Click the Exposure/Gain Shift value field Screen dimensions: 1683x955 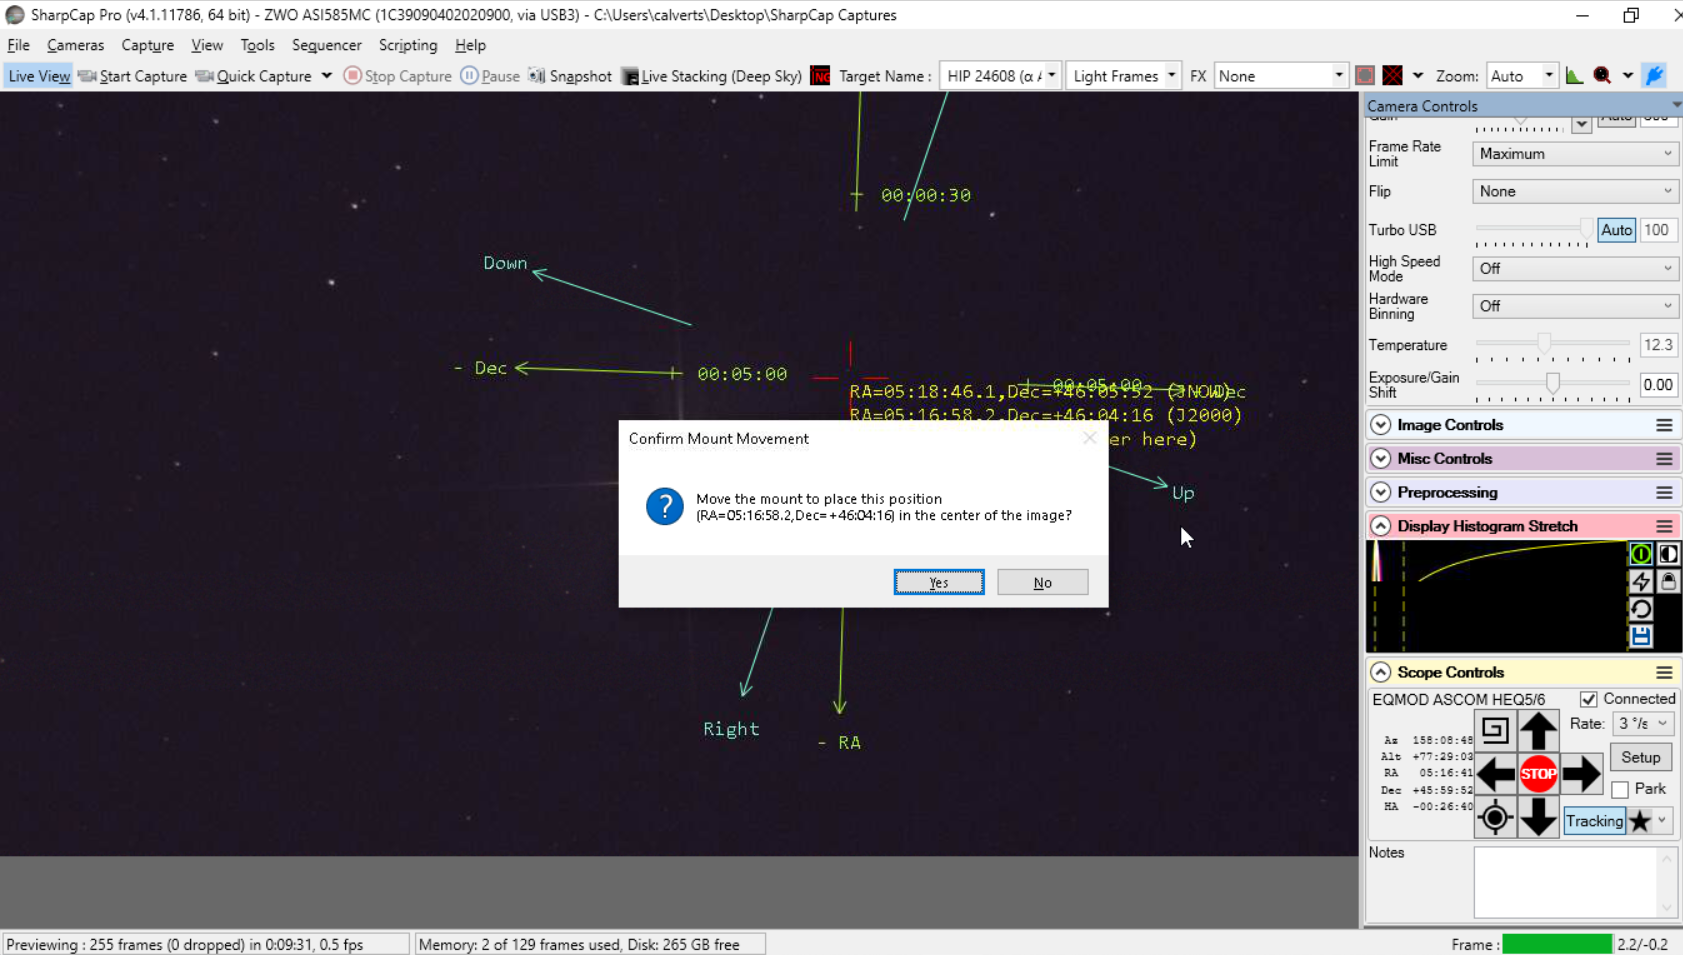1657,385
